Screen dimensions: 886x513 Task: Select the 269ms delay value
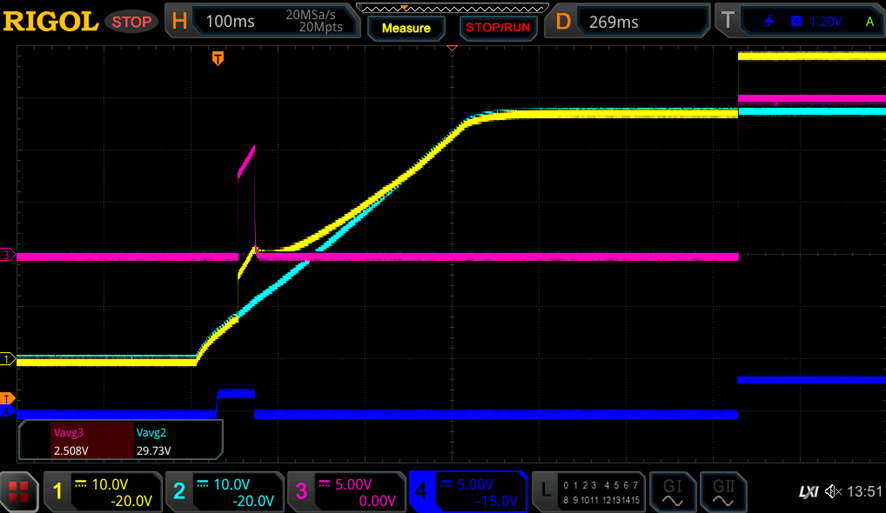pyautogui.click(x=614, y=22)
